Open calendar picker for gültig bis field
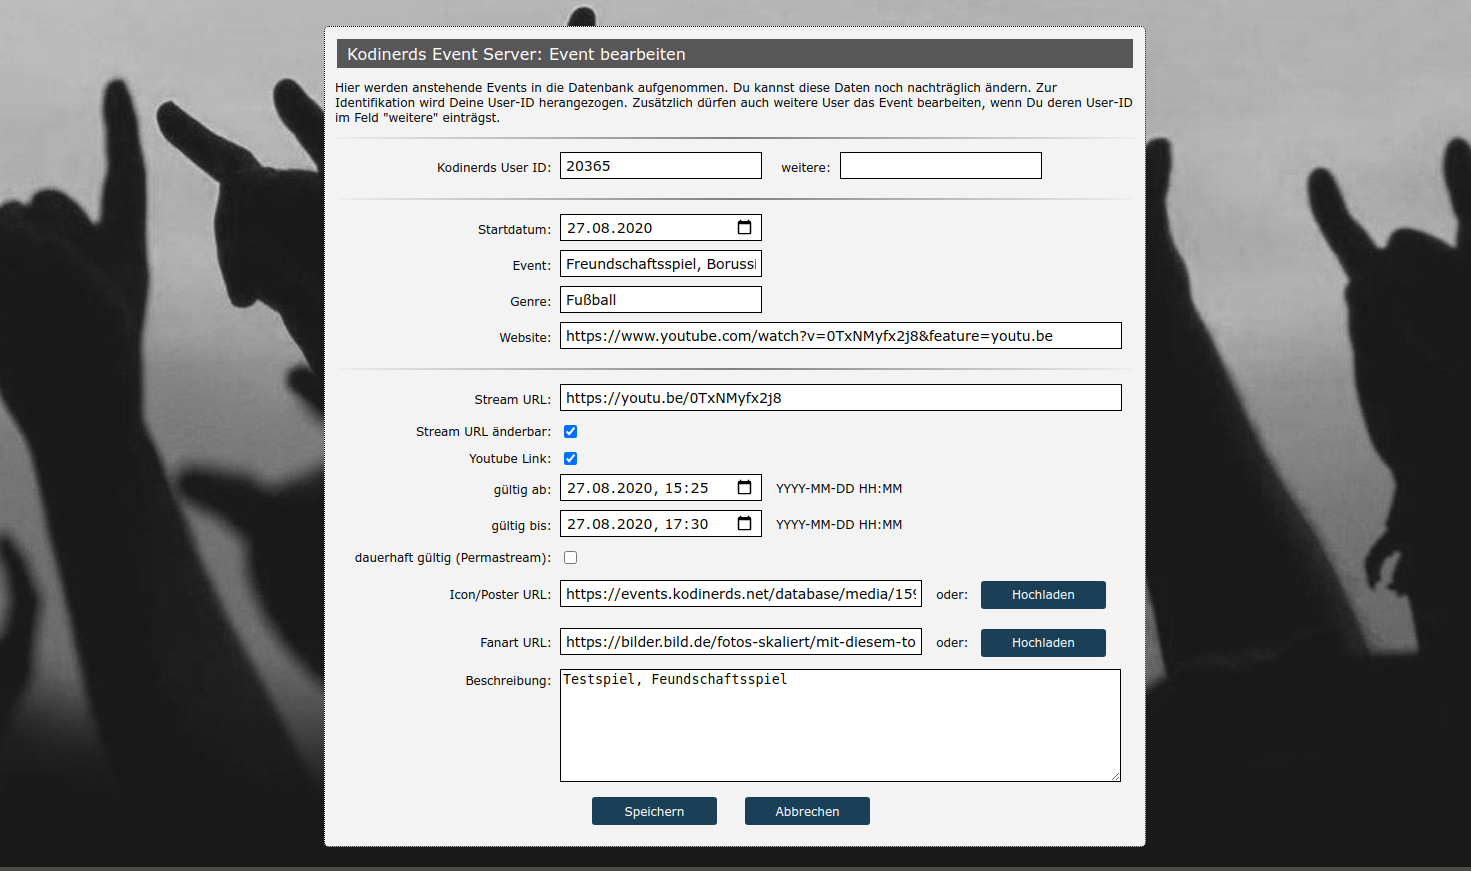The image size is (1471, 871). coord(744,524)
